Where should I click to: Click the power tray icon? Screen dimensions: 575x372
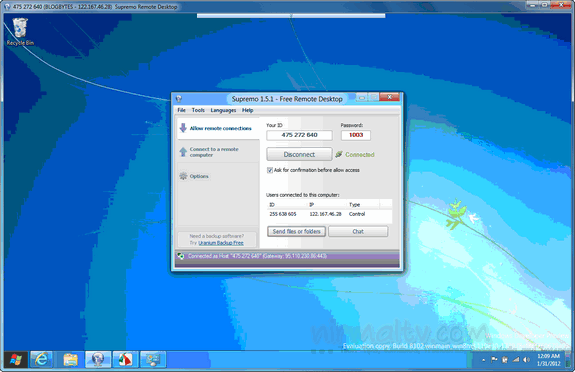point(505,360)
